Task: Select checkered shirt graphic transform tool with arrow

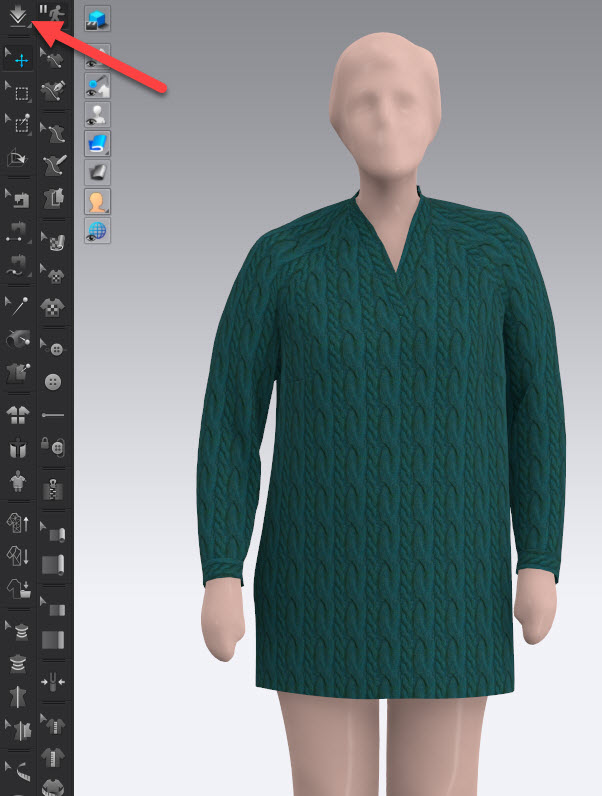Action: pos(53,275)
